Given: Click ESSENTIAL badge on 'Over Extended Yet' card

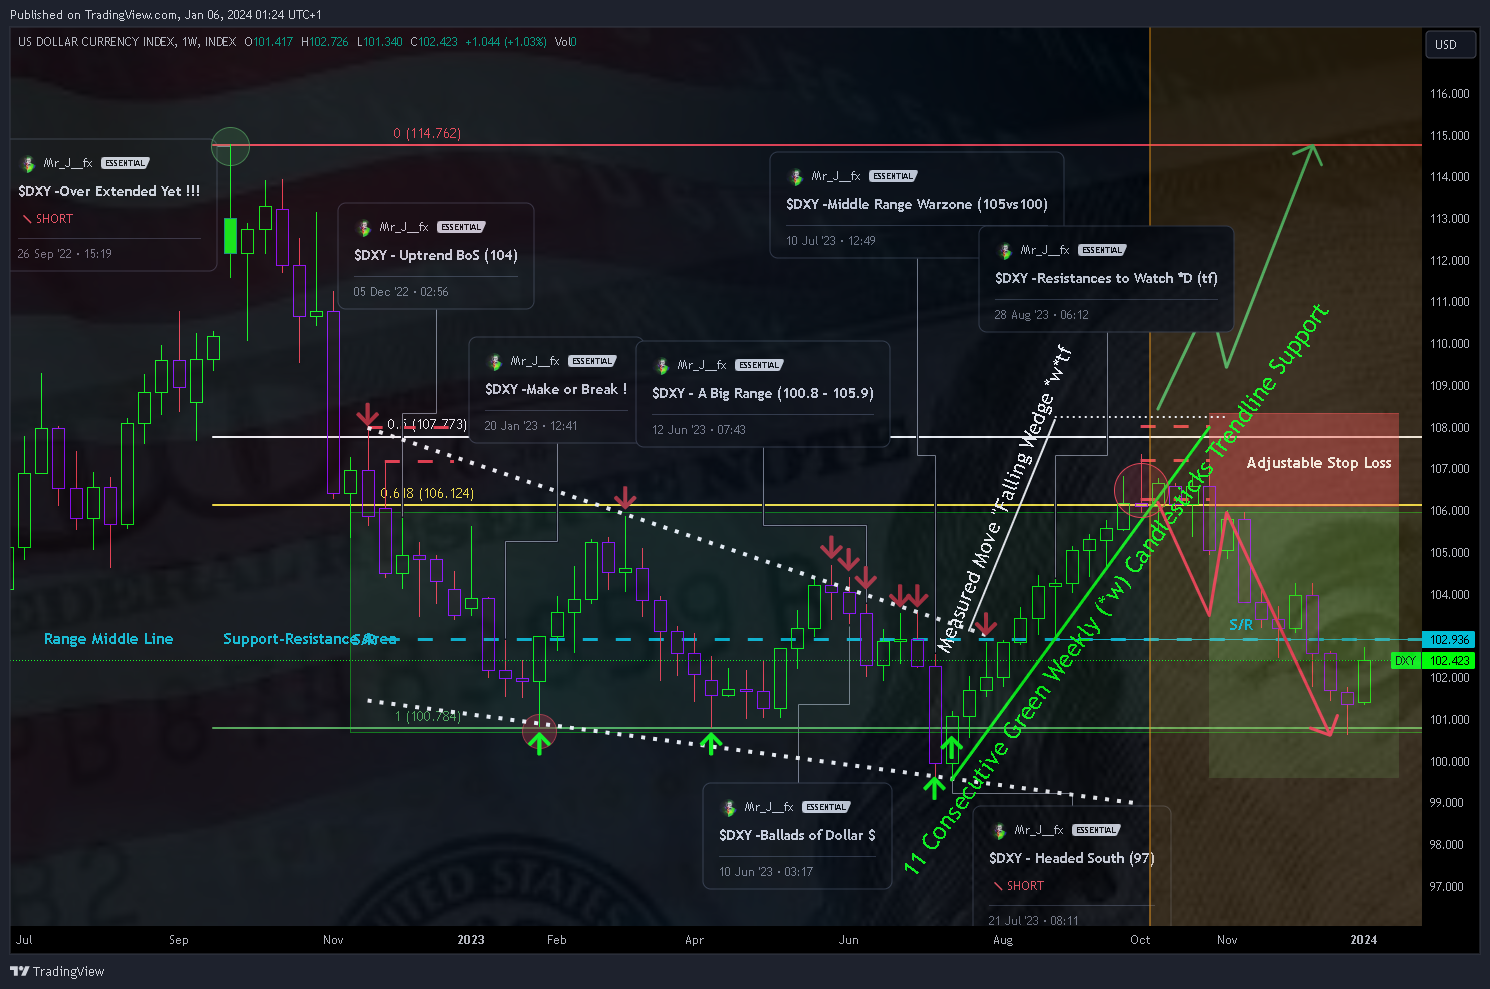Looking at the screenshot, I should point(125,163).
